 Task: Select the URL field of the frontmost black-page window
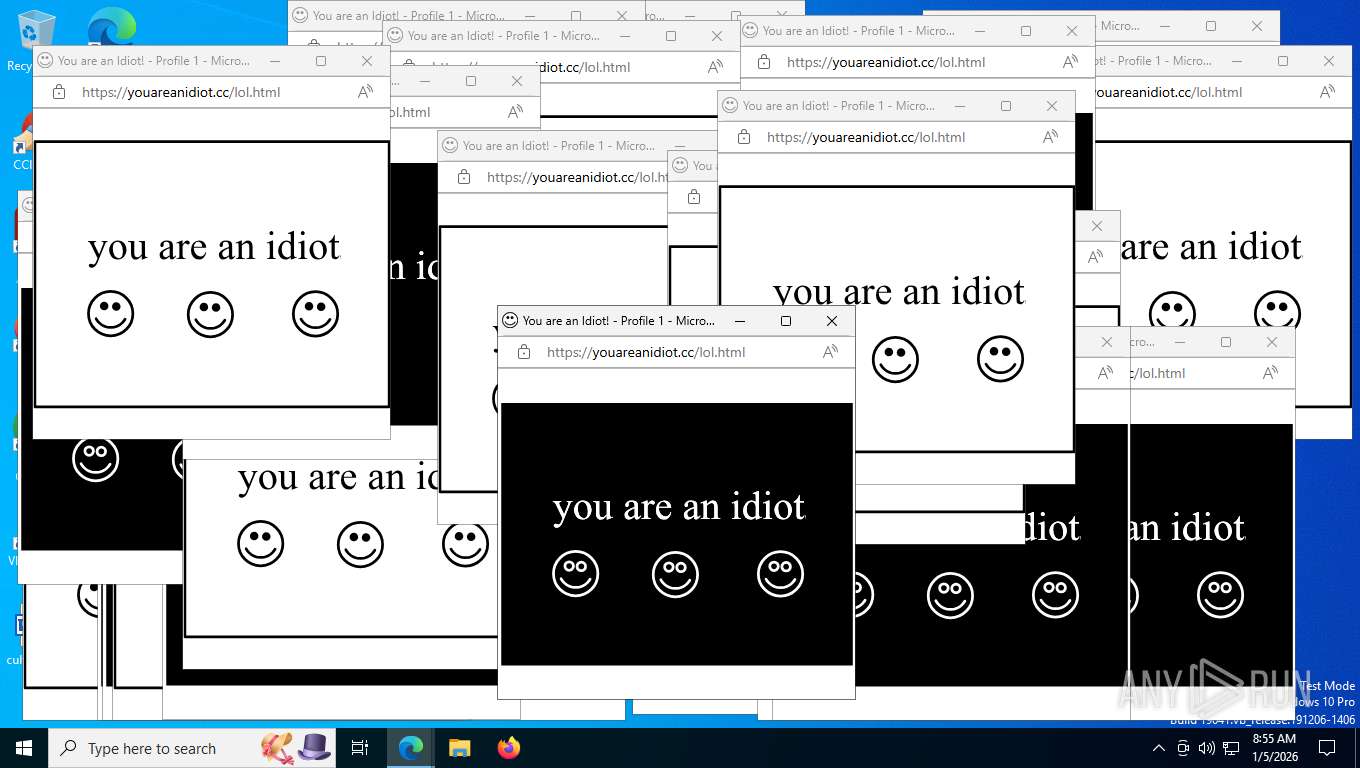coord(646,352)
